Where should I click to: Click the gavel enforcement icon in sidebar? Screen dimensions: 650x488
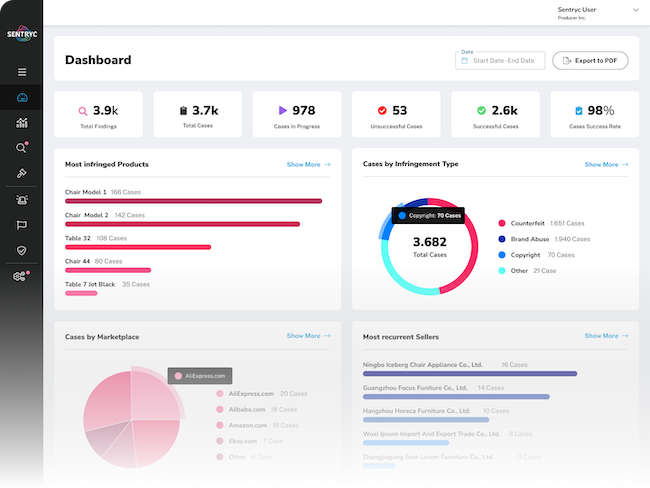[22, 173]
